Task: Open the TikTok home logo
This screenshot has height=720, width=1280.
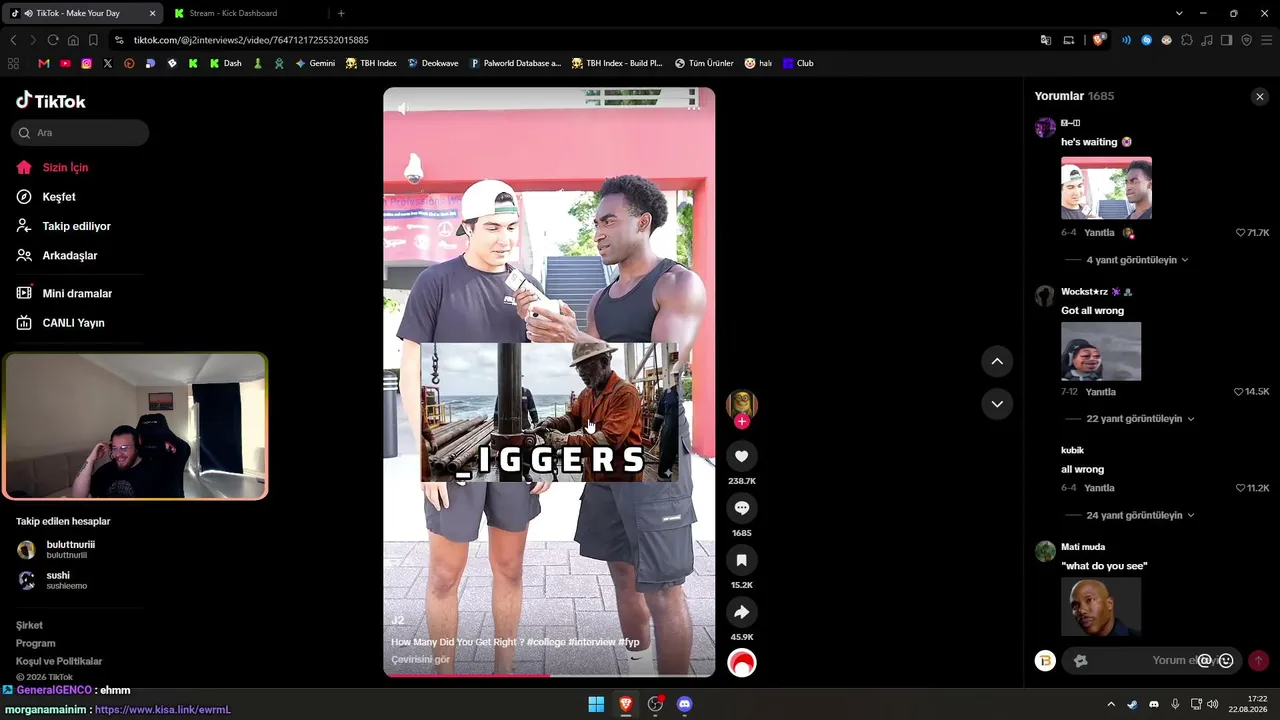Action: 51,101
